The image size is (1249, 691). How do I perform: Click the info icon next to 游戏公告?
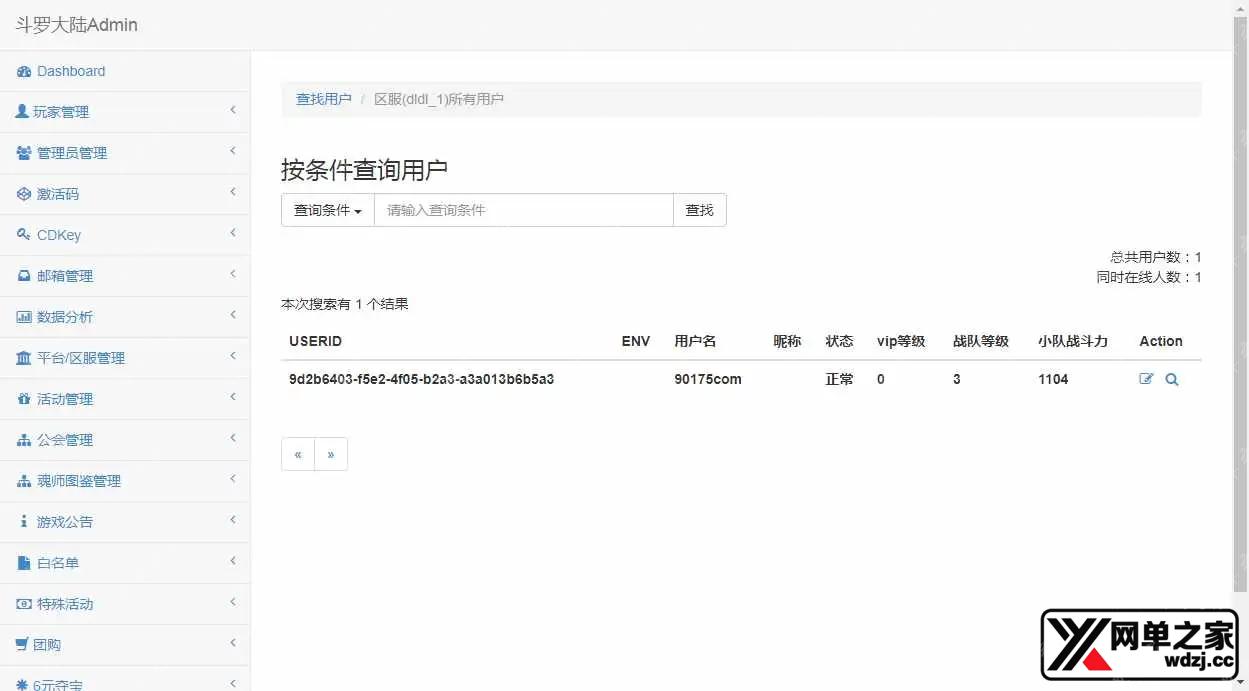(x=22, y=521)
